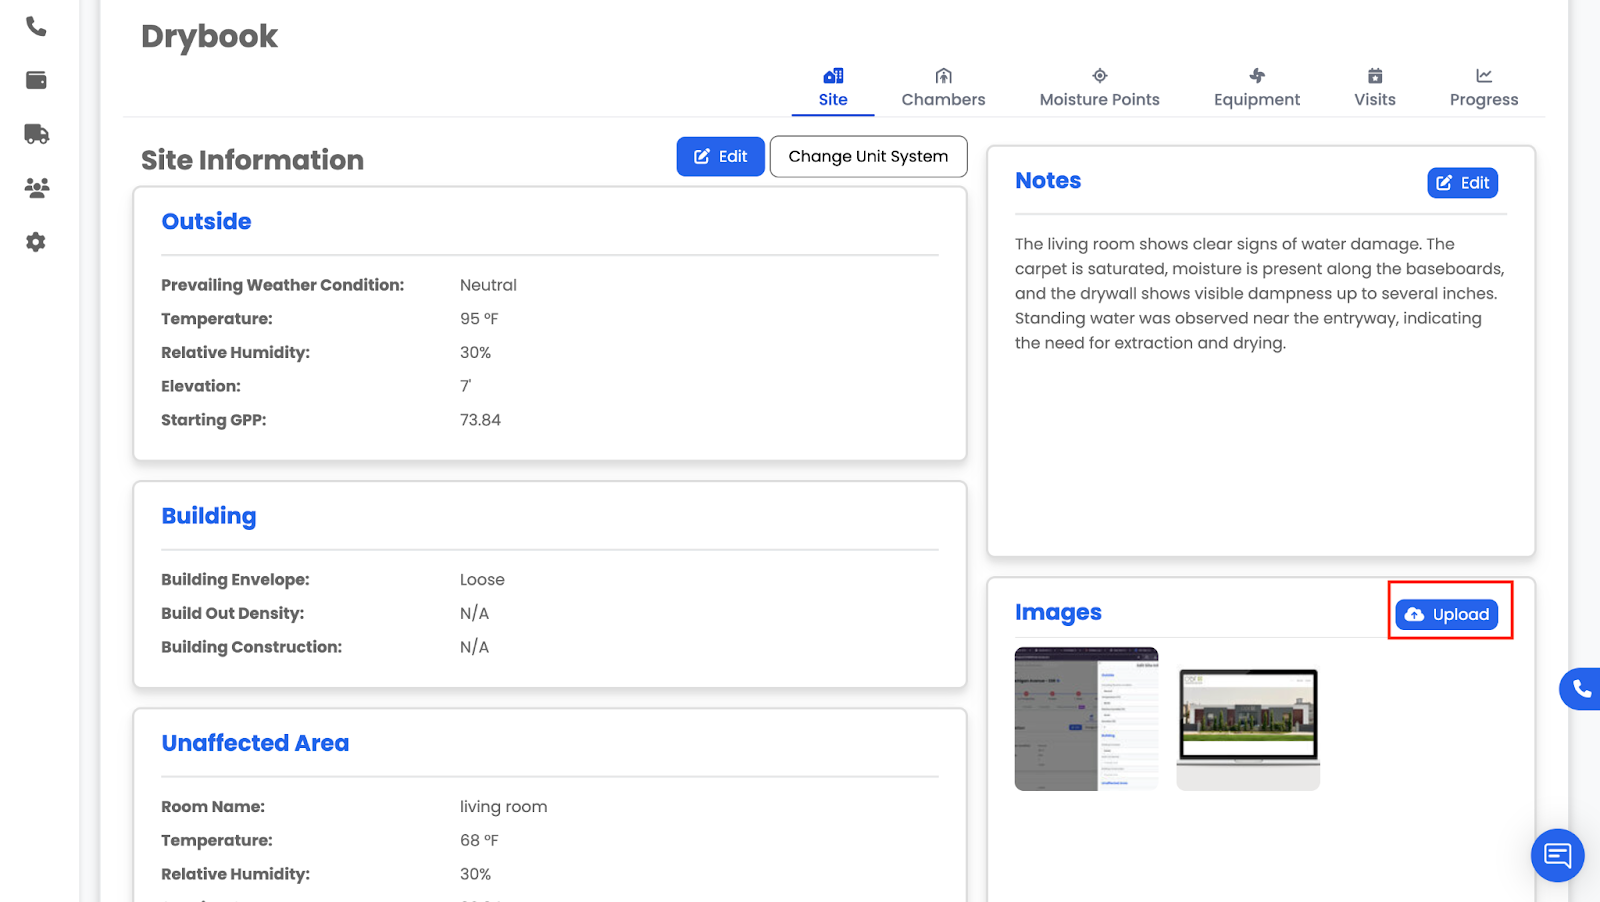Go to the Equipment tab
This screenshot has height=902, width=1600.
pyautogui.click(x=1257, y=88)
